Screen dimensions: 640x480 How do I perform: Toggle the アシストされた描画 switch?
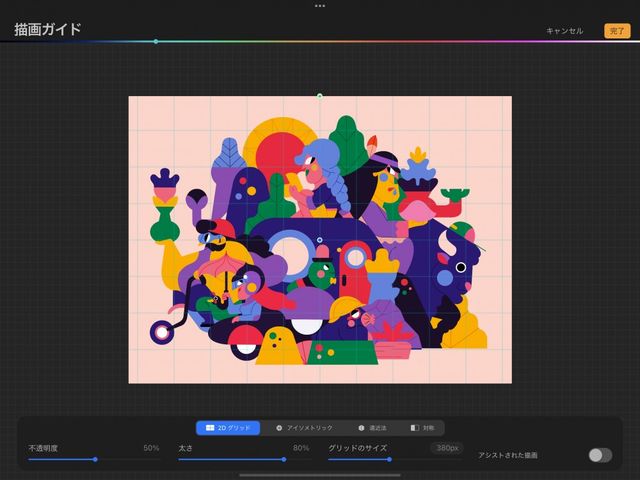tap(600, 455)
